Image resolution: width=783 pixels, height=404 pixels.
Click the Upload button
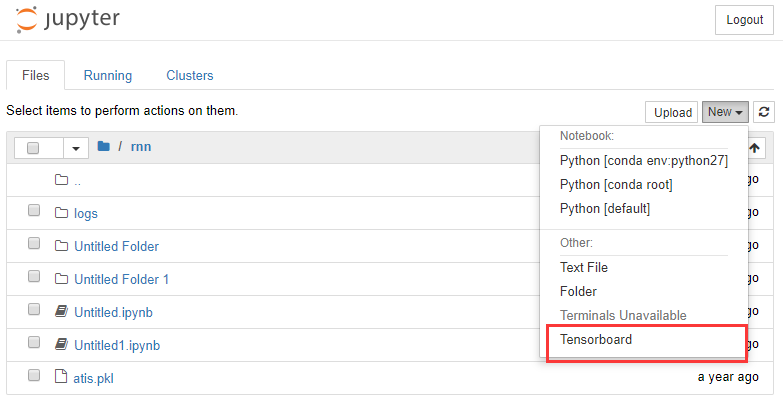pos(672,112)
